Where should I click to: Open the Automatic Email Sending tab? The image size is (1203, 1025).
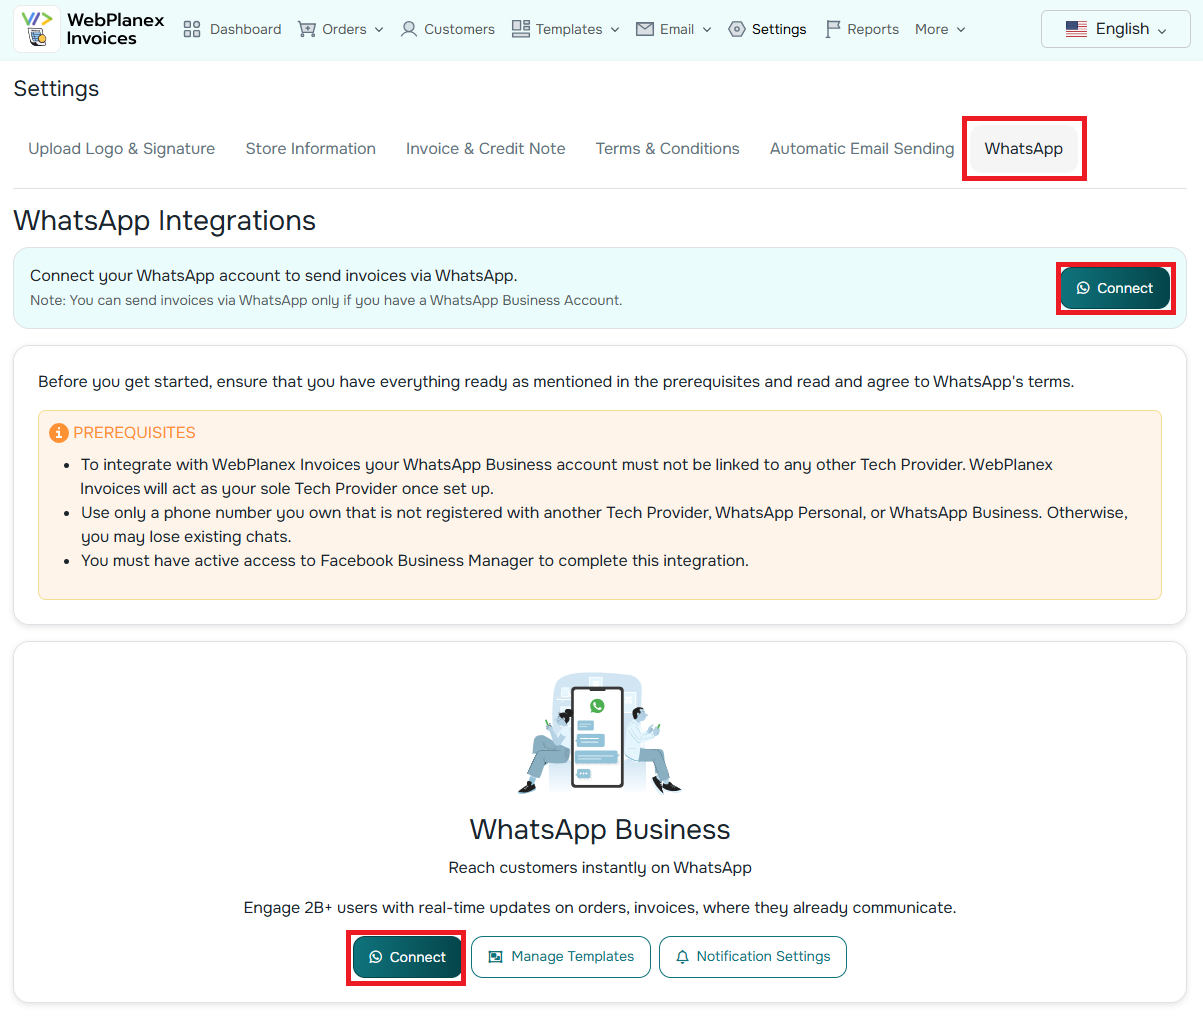(861, 149)
